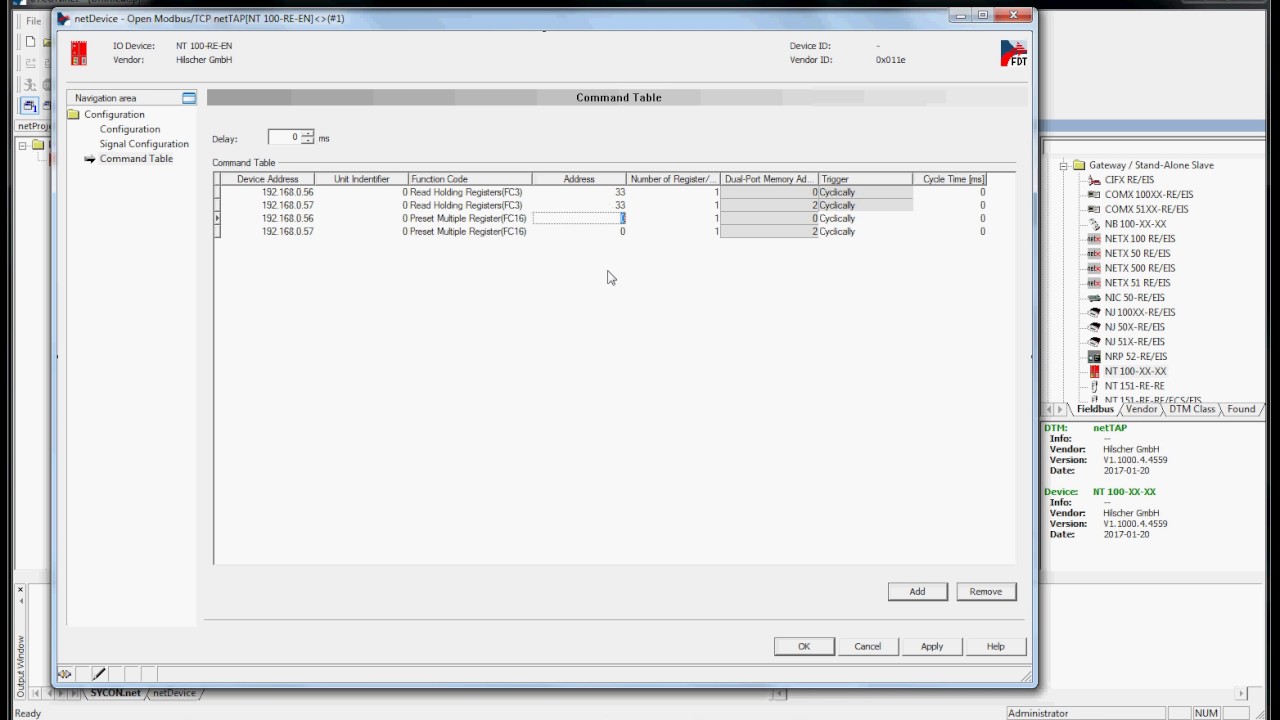Select the NRP 52-RE/EIS device icon
The height and width of the screenshot is (720, 1280).
tap(1094, 356)
